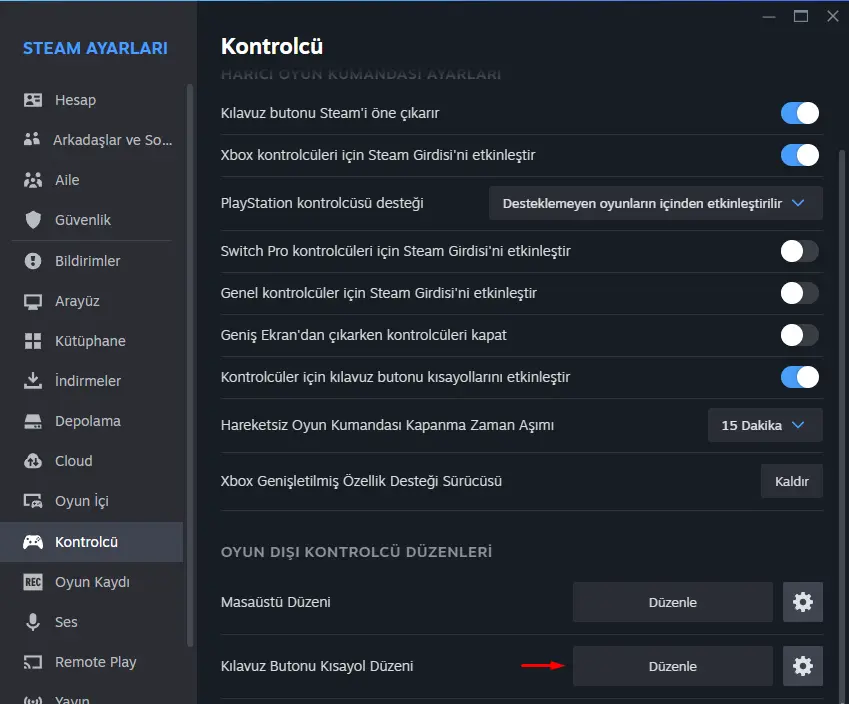Open gear settings for Masaüstü Düzeni

[803, 602]
